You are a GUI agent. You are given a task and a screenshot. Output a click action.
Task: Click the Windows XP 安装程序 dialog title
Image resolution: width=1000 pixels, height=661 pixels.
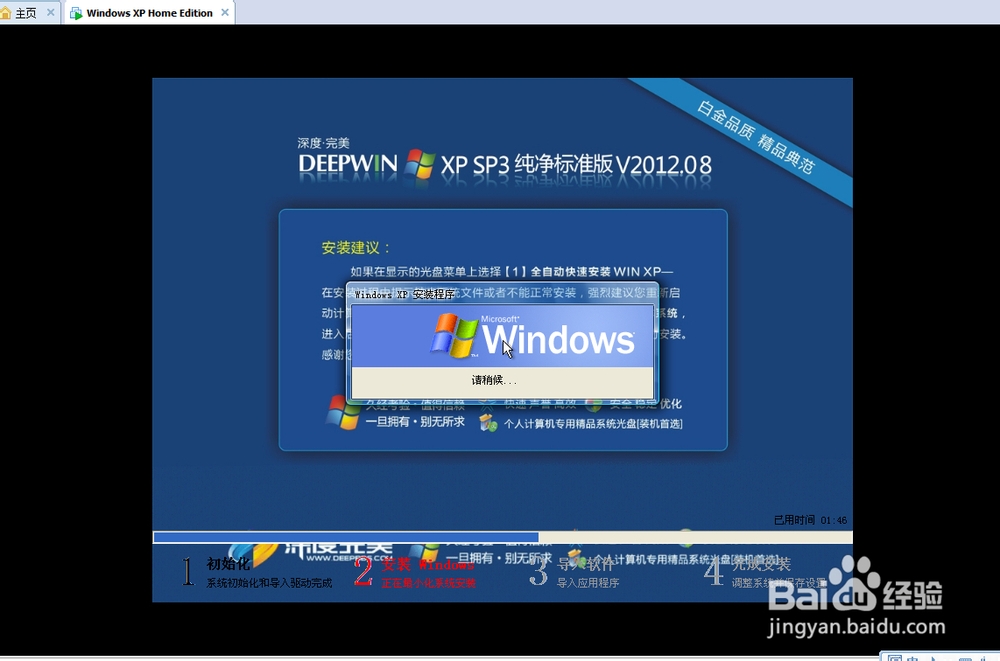coord(404,294)
